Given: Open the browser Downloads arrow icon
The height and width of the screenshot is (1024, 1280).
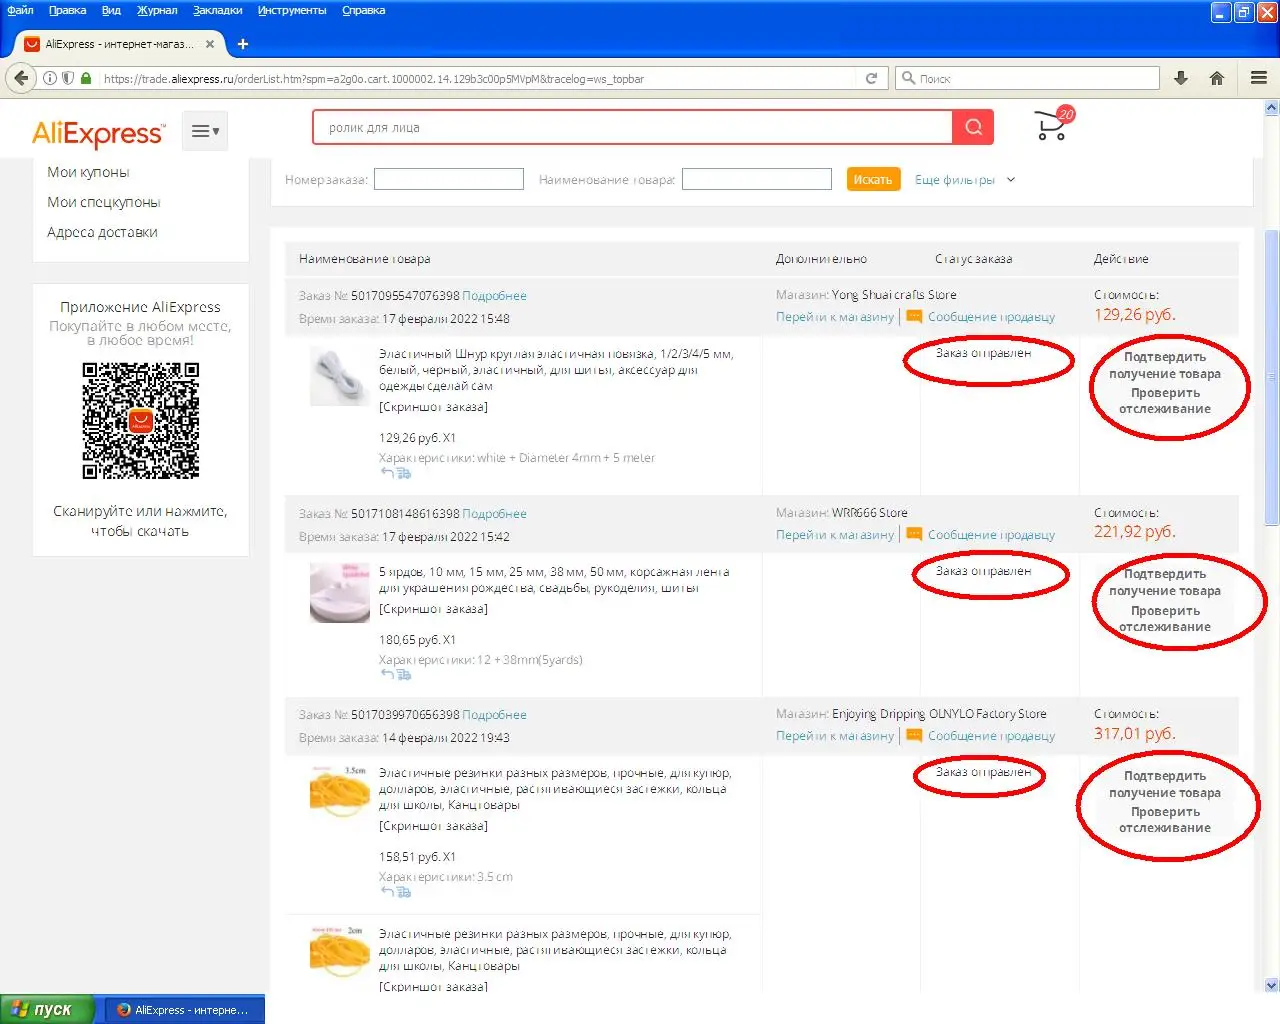Looking at the screenshot, I should [1181, 78].
